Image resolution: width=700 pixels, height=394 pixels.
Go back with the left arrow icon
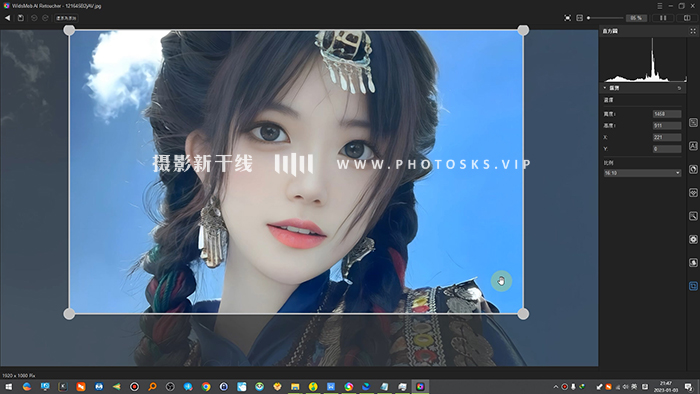[7, 18]
